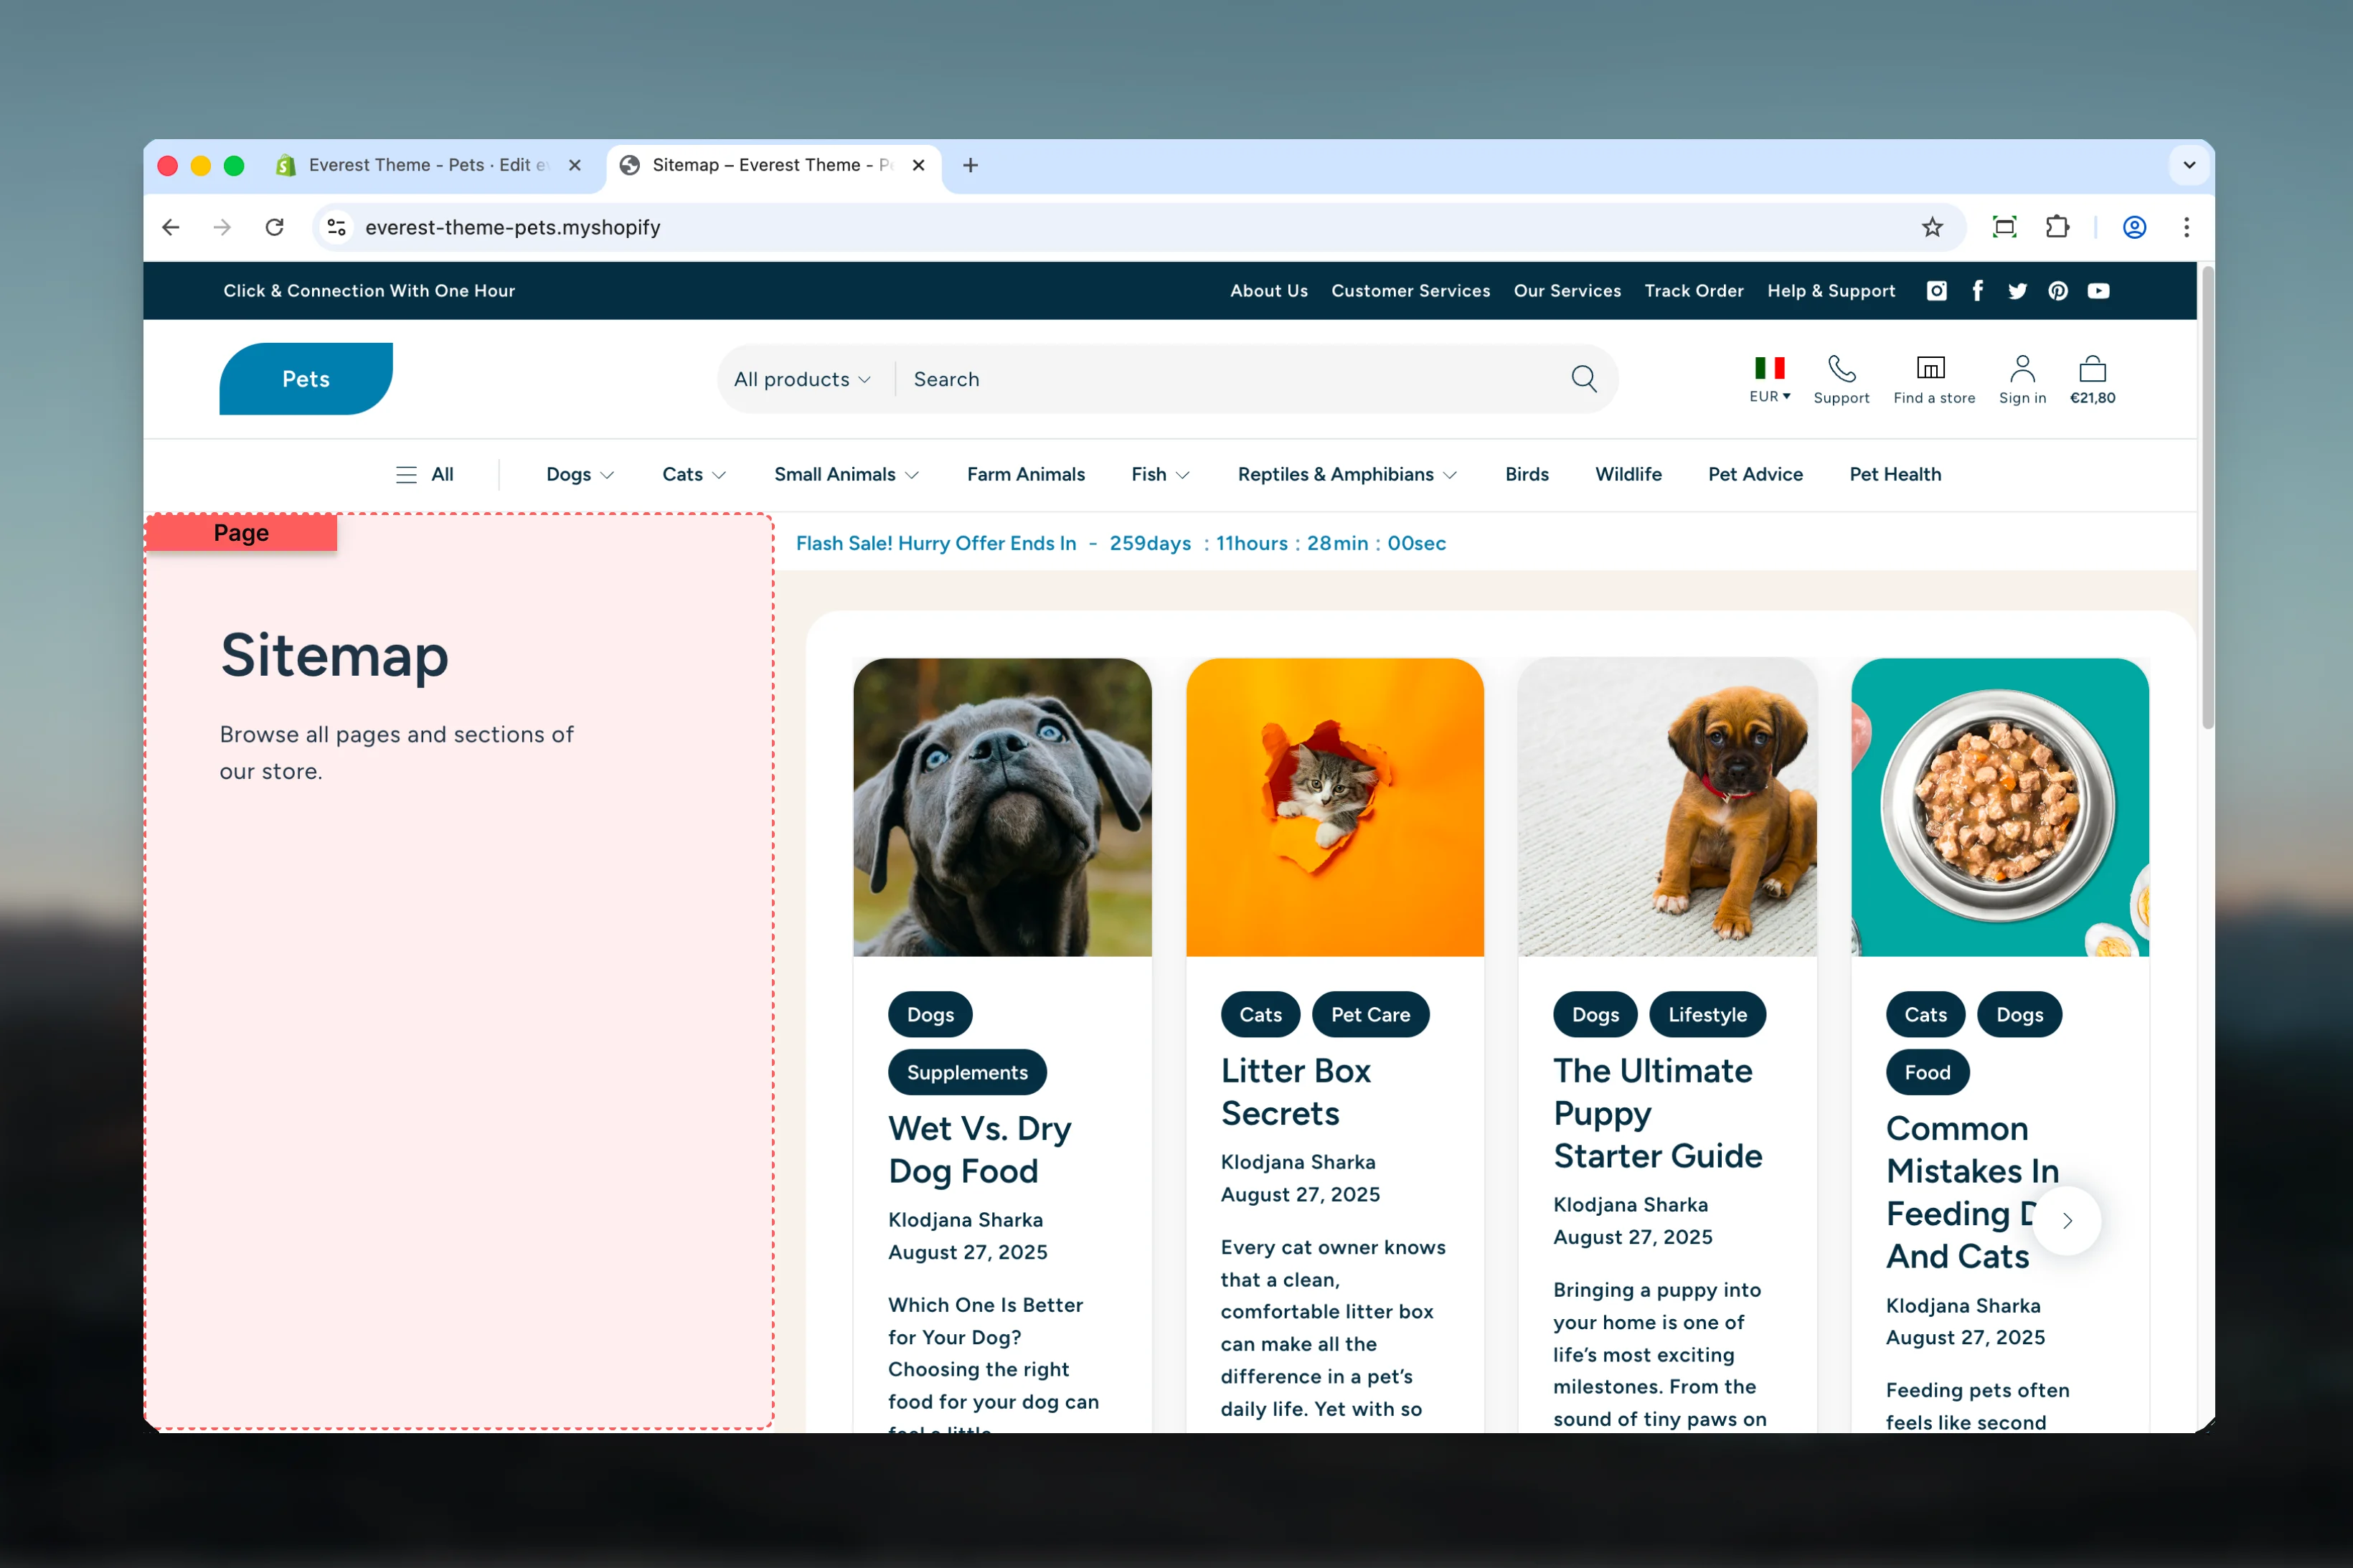
Task: Open Pet Advice menu item
Action: coord(1755,474)
